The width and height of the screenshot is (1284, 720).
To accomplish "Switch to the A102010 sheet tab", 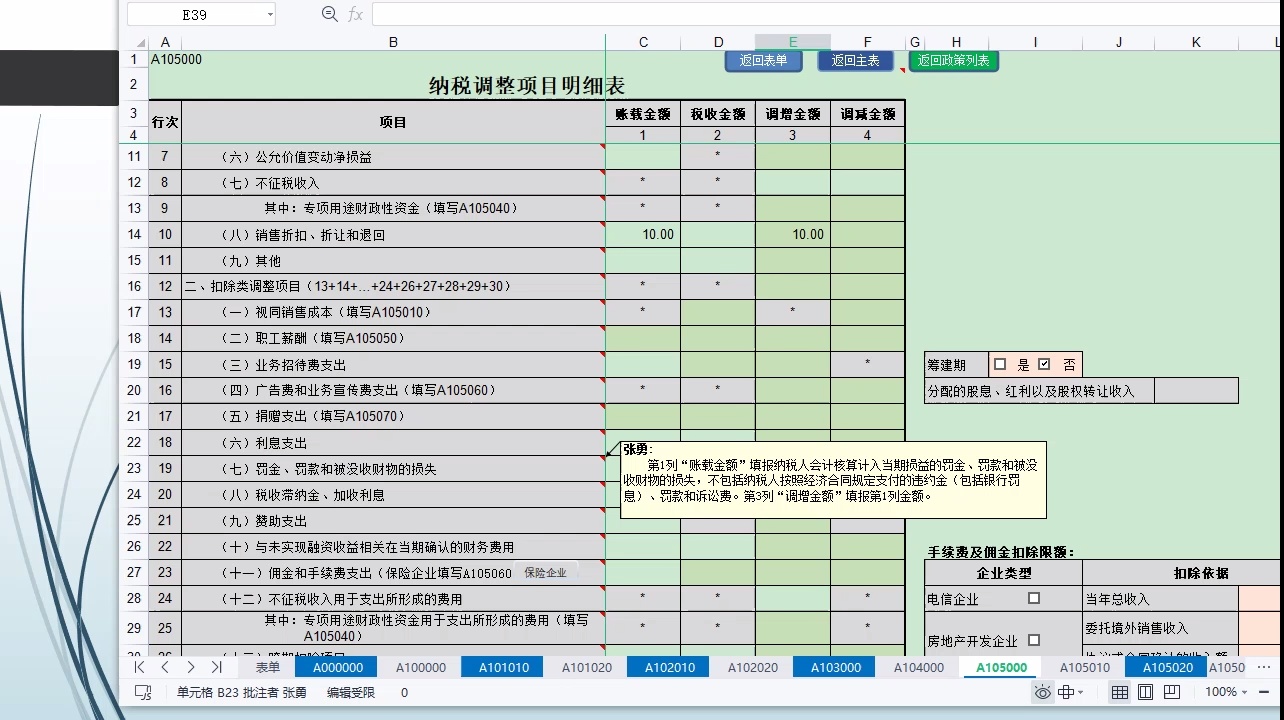I will click(x=669, y=667).
